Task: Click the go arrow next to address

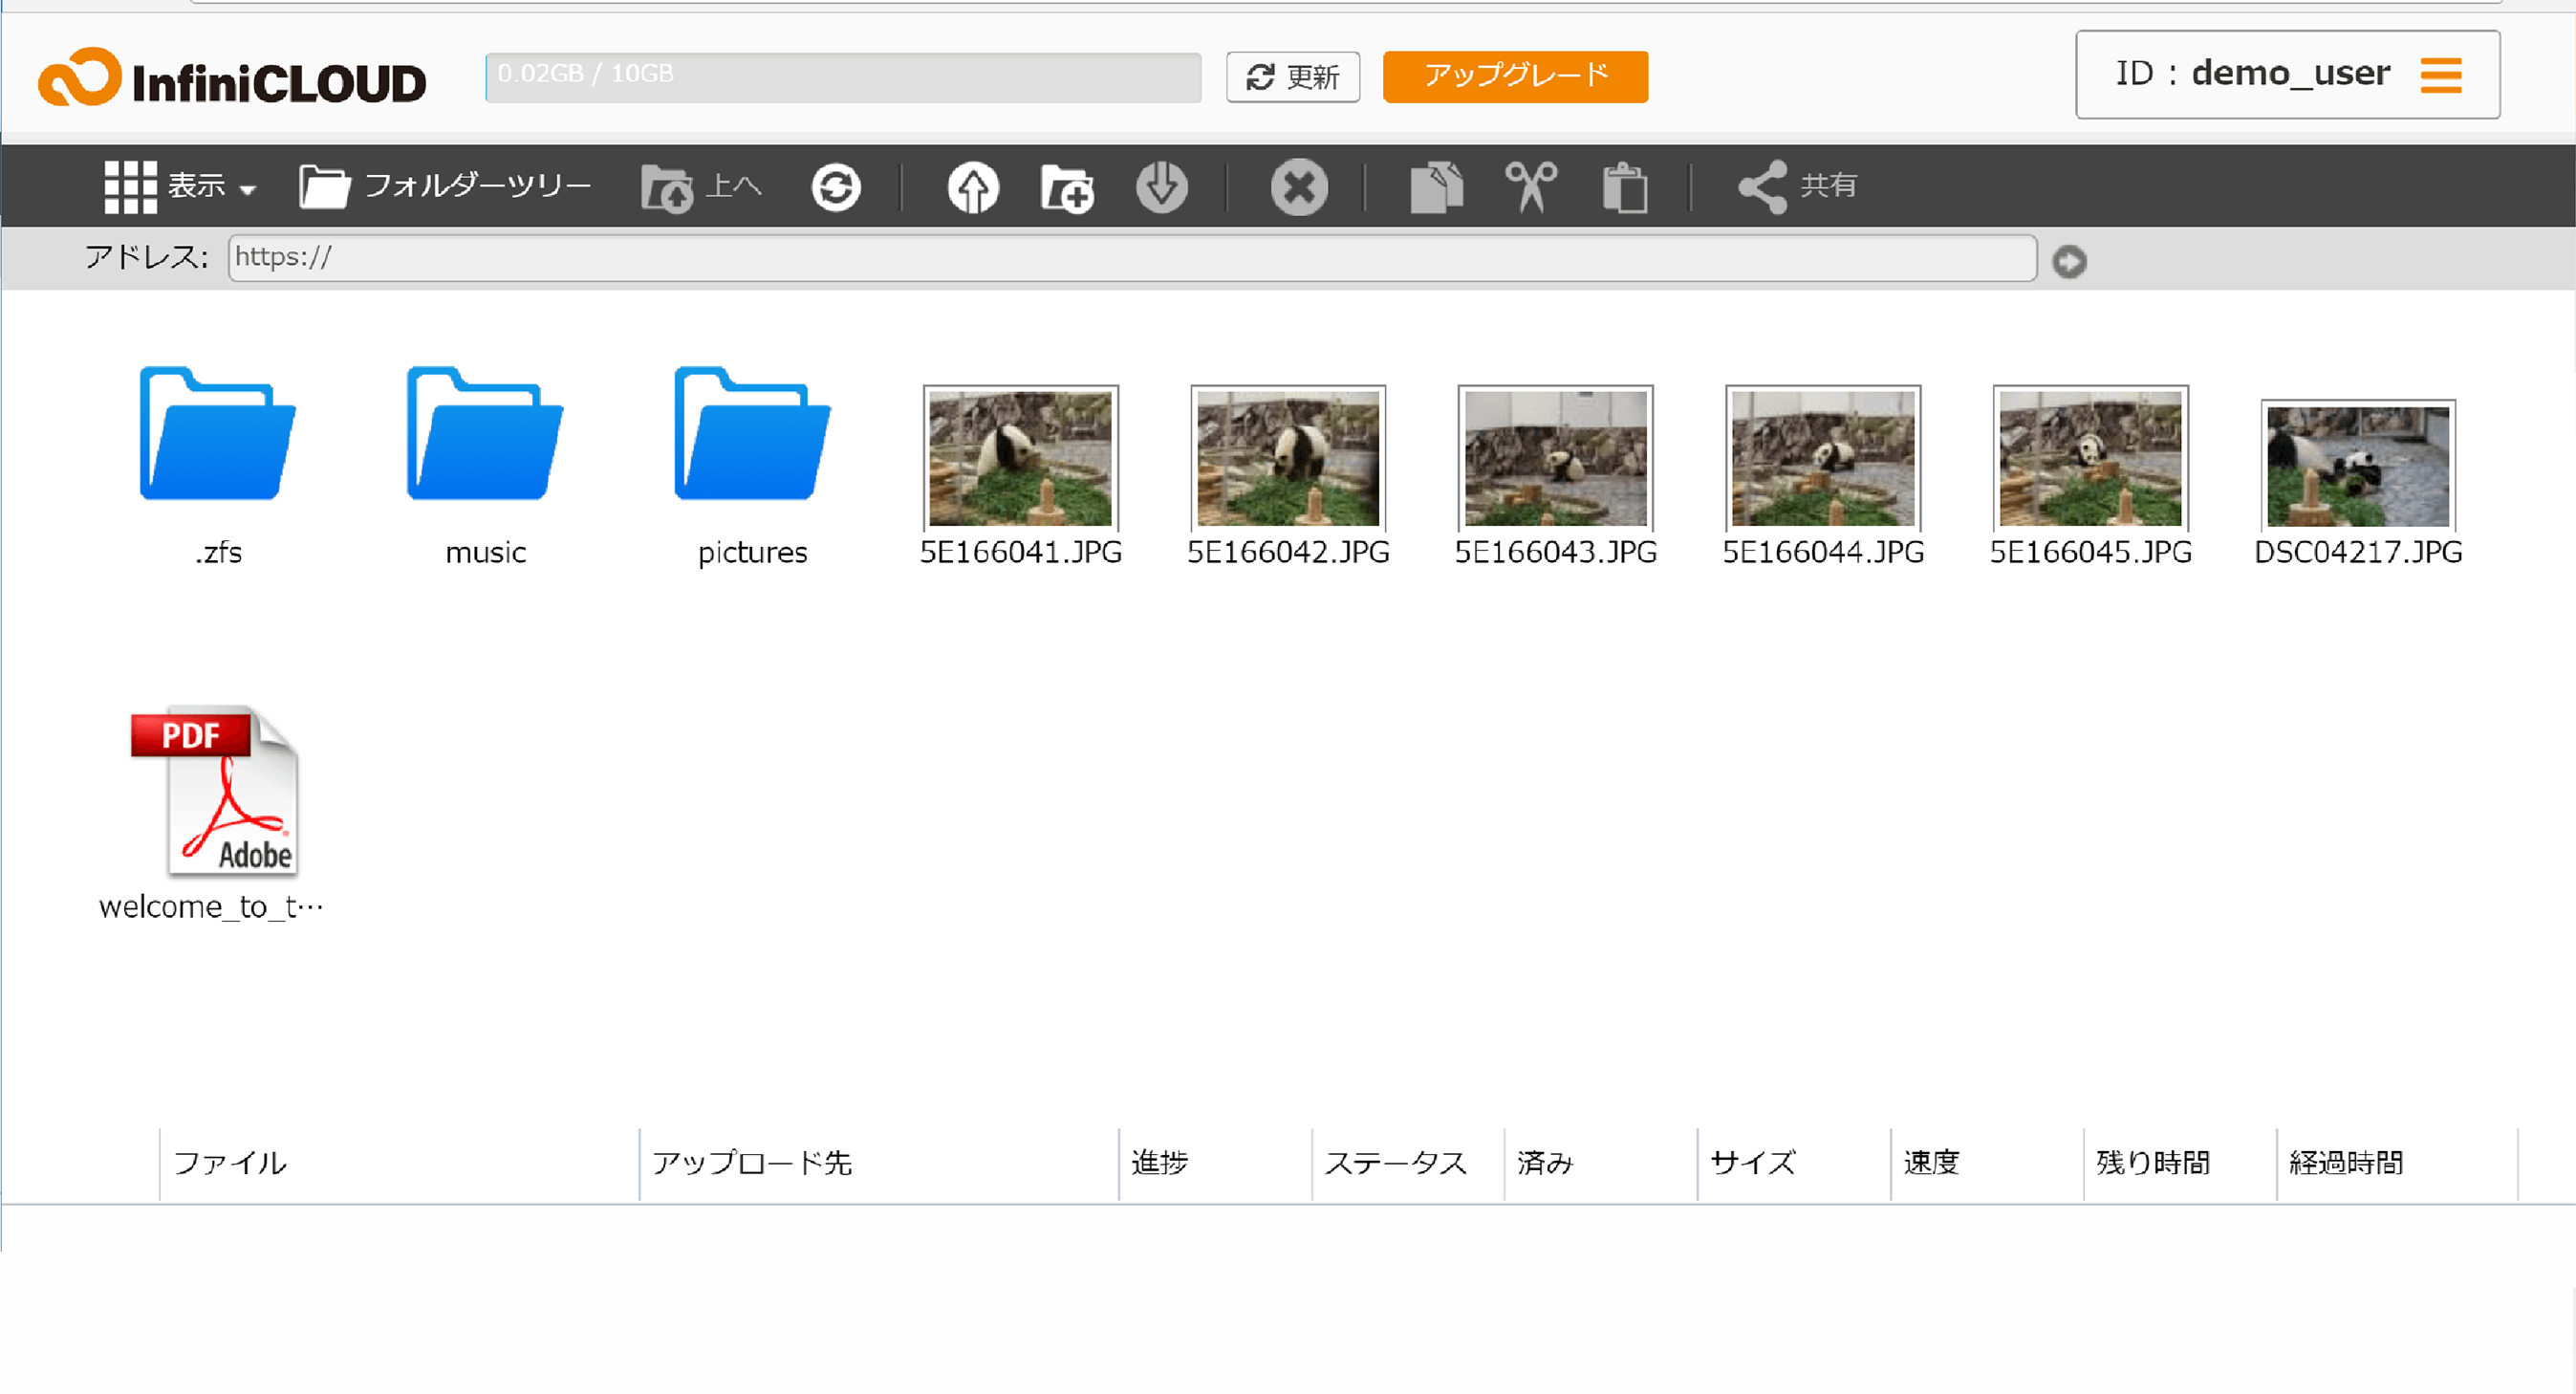Action: click(x=2069, y=261)
